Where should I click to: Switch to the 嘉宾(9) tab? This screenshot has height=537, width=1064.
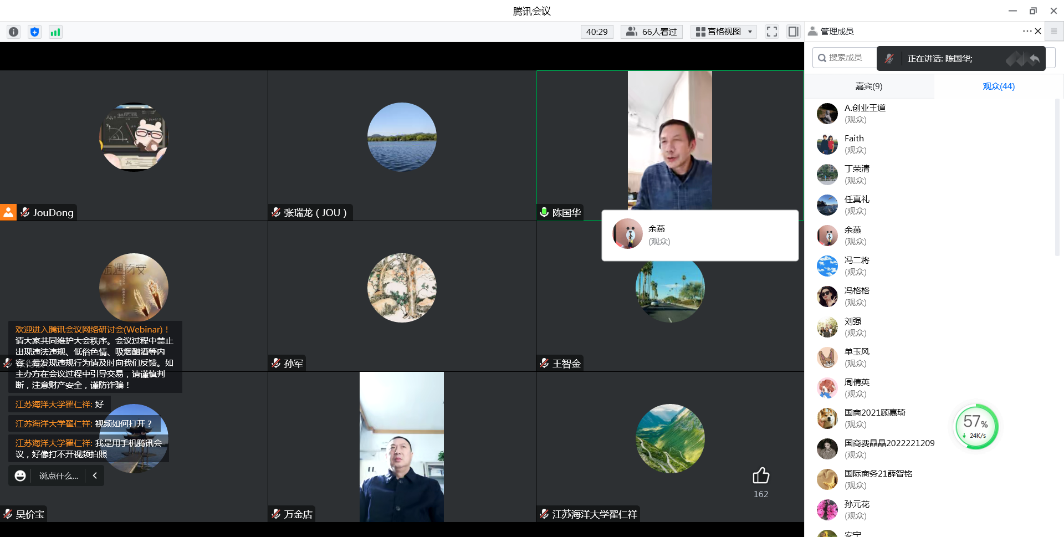tap(869, 86)
